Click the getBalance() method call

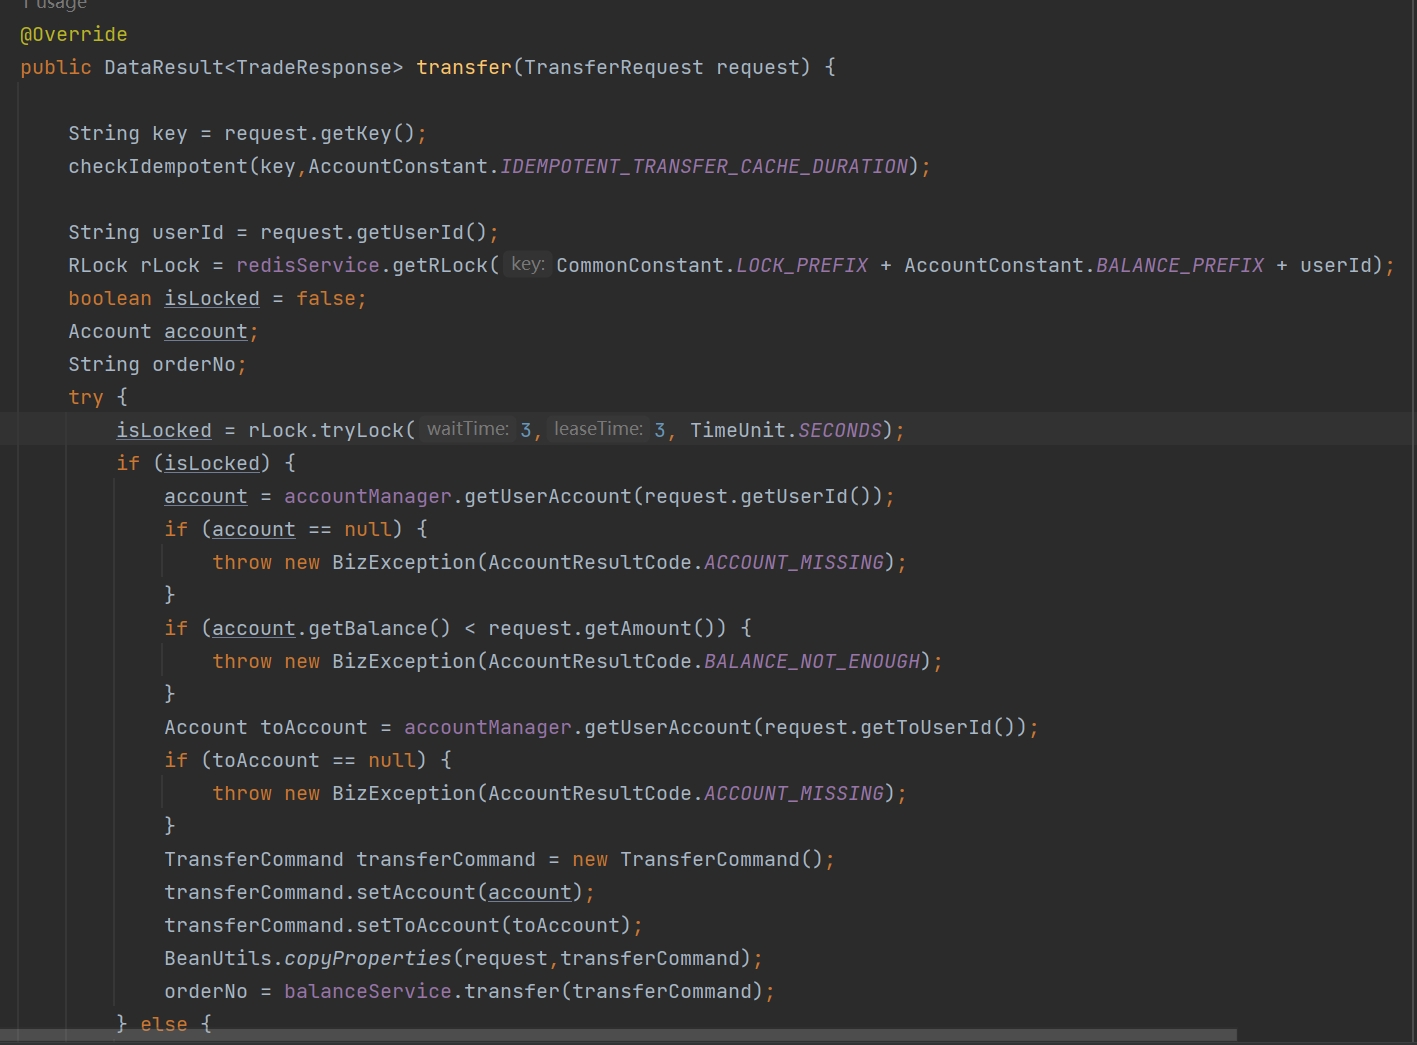[380, 629]
